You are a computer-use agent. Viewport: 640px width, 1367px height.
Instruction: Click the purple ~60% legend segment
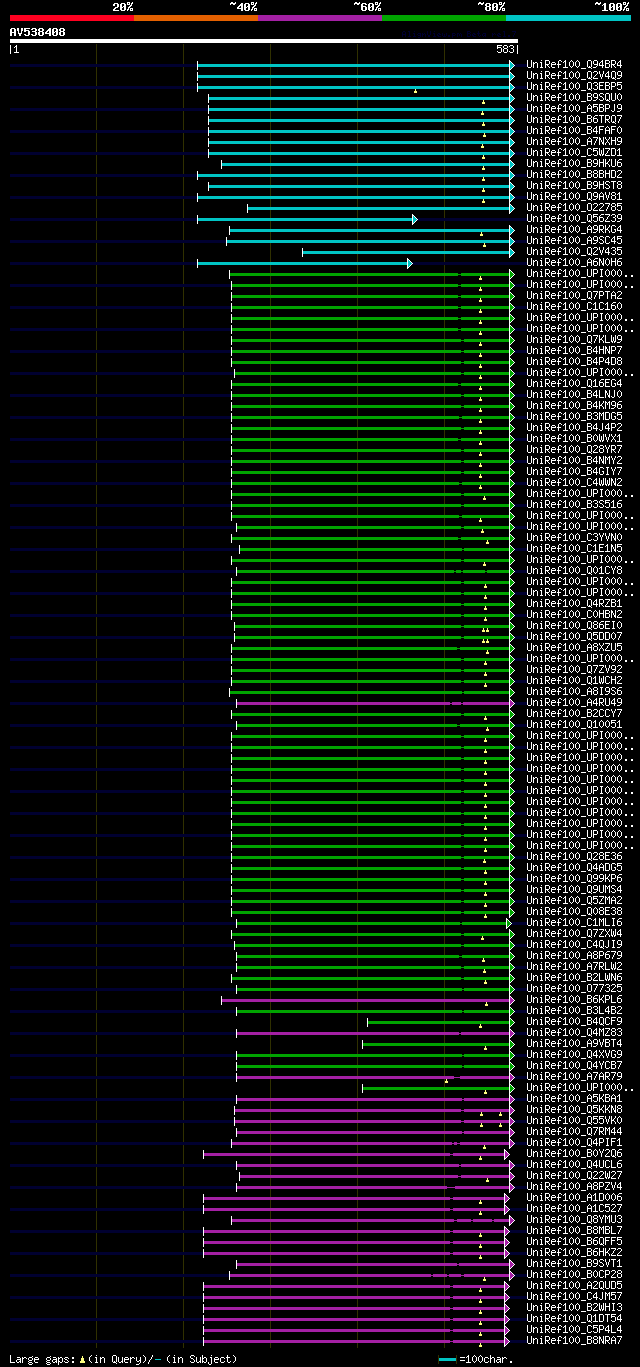point(320,18)
